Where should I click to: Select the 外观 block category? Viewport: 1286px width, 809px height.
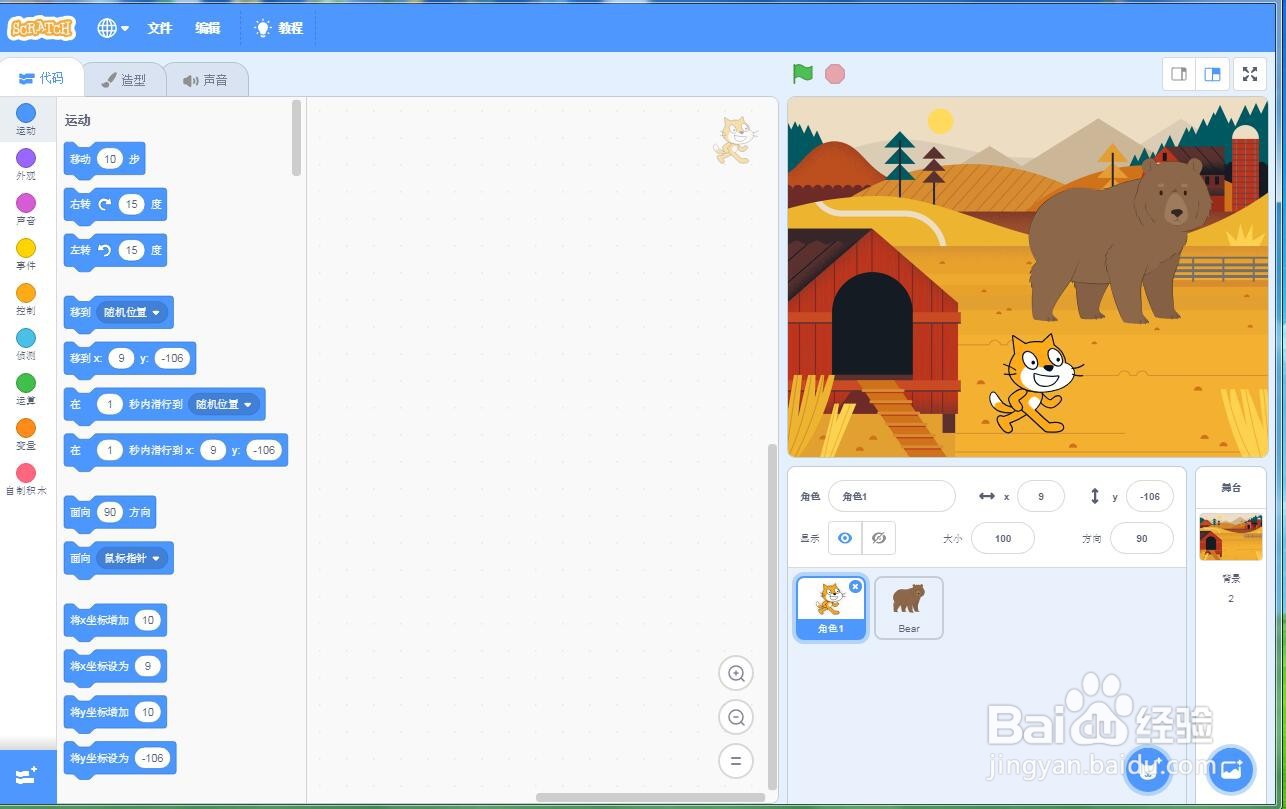tap(26, 164)
